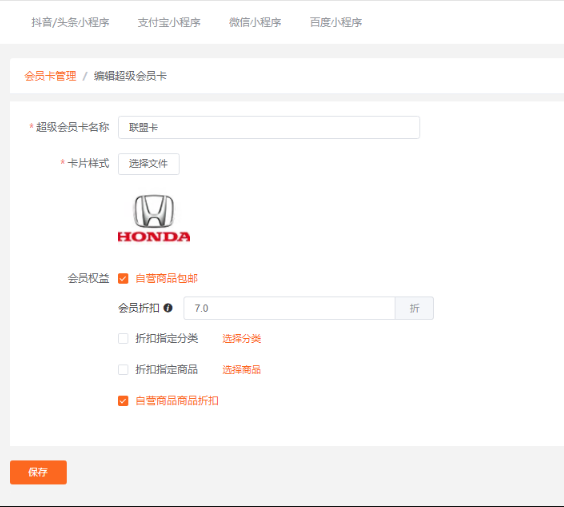Select the 百度小程序 tab
564x507 pixels.
coord(336,22)
